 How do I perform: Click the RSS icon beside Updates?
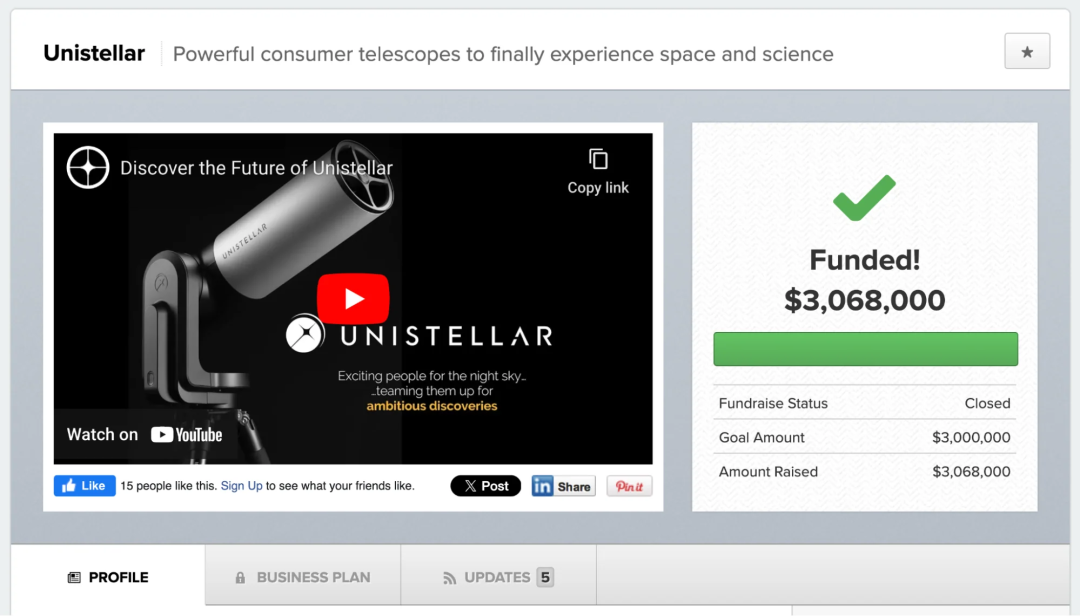tap(450, 578)
